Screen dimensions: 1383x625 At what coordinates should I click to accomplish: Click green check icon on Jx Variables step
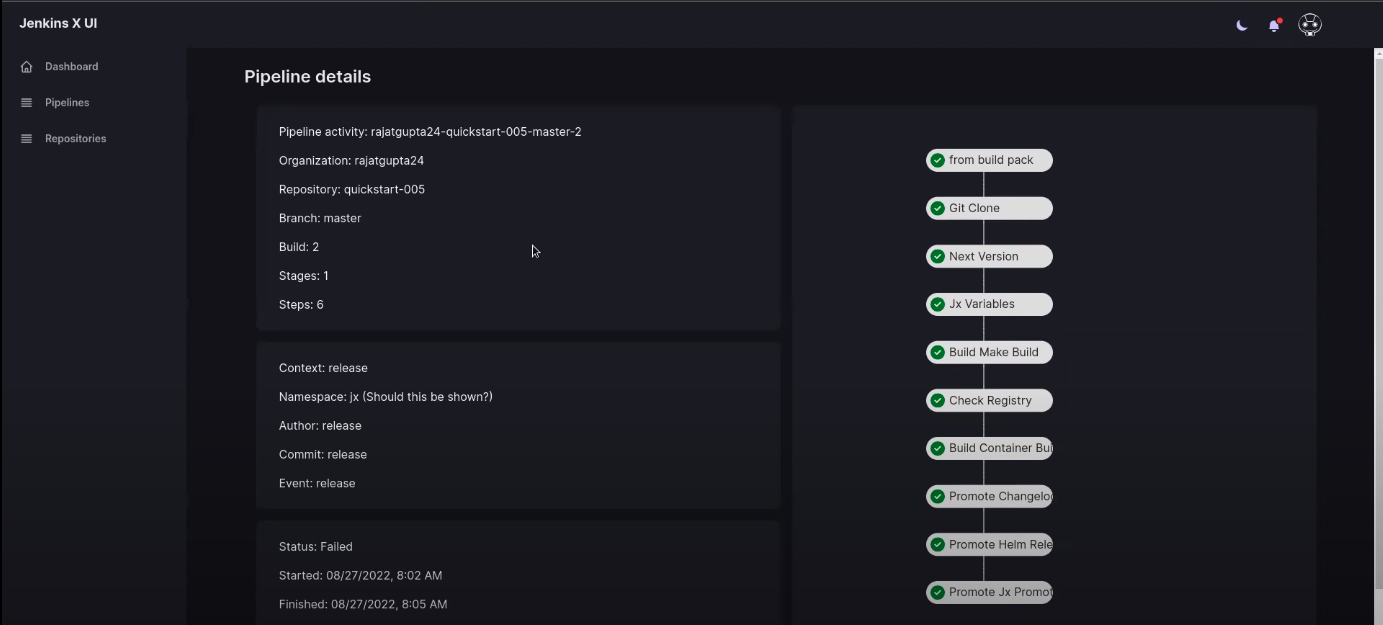coord(937,305)
